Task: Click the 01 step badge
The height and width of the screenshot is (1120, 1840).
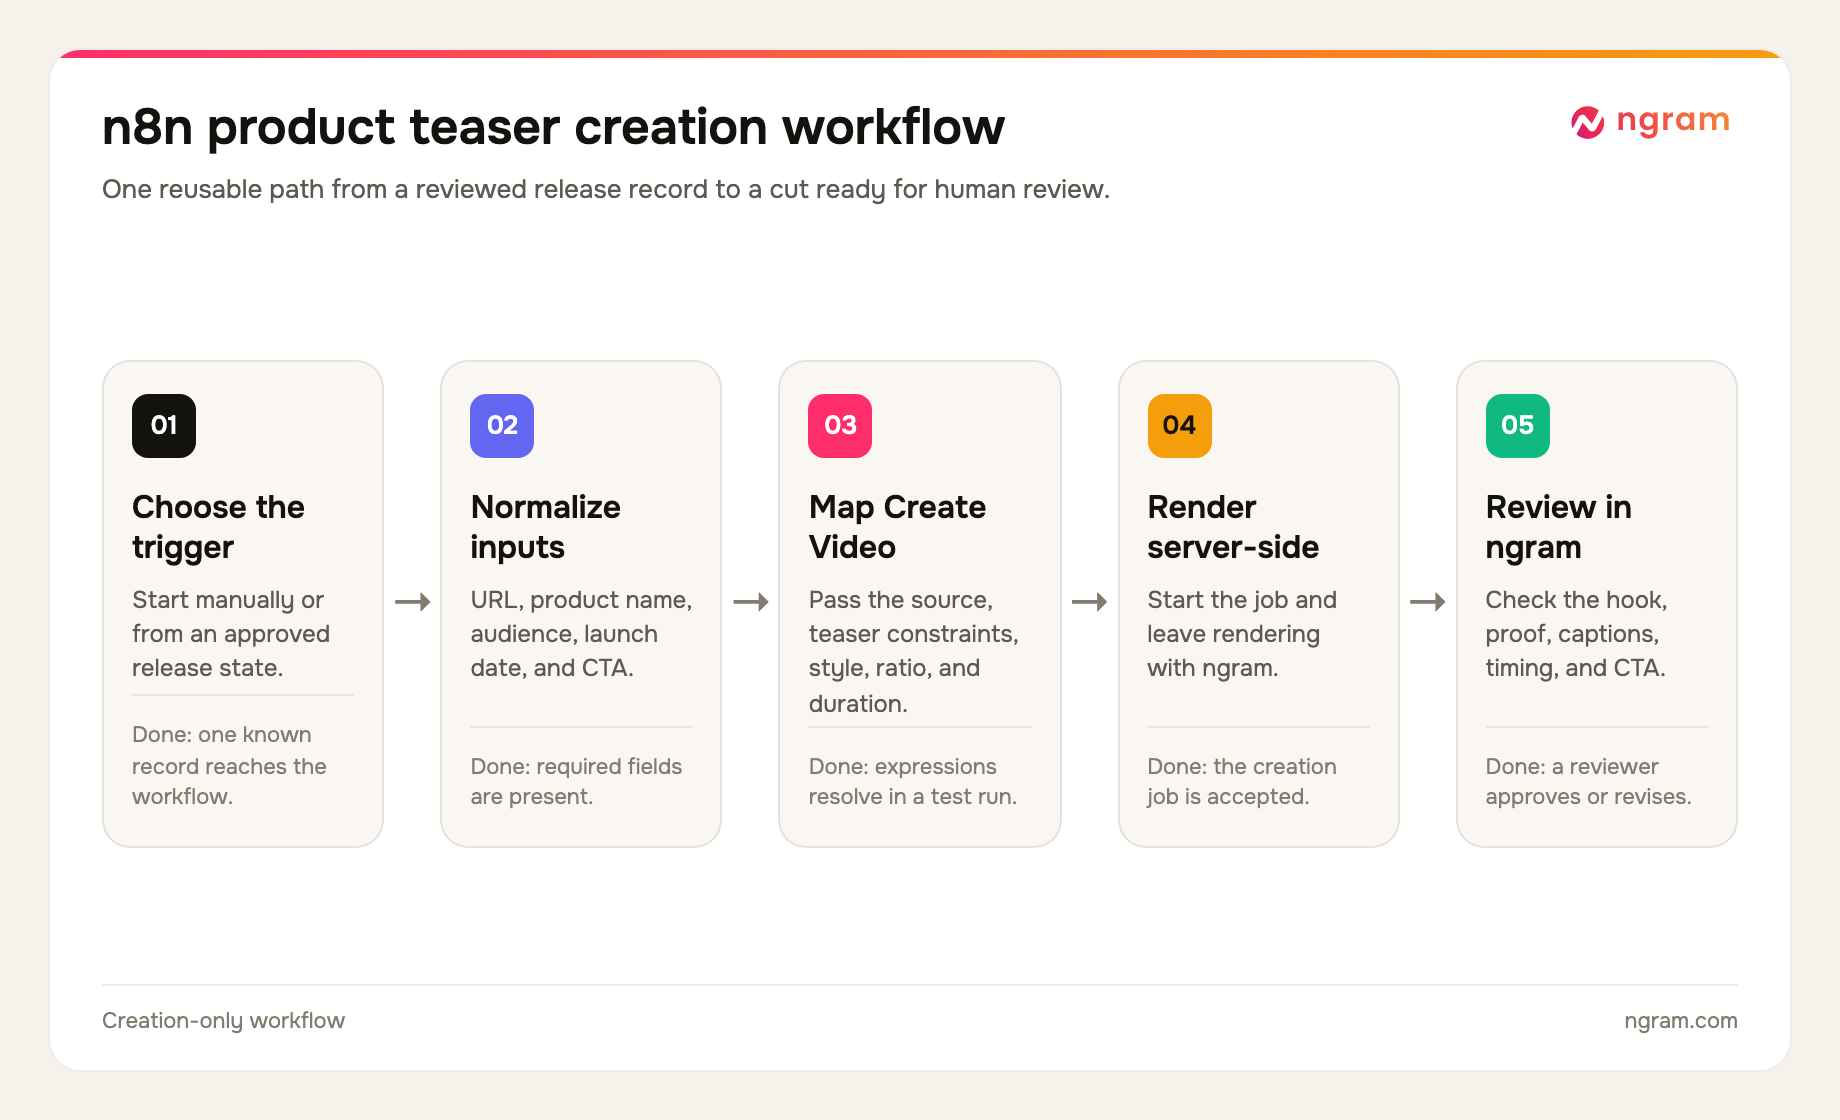Action: pyautogui.click(x=164, y=426)
